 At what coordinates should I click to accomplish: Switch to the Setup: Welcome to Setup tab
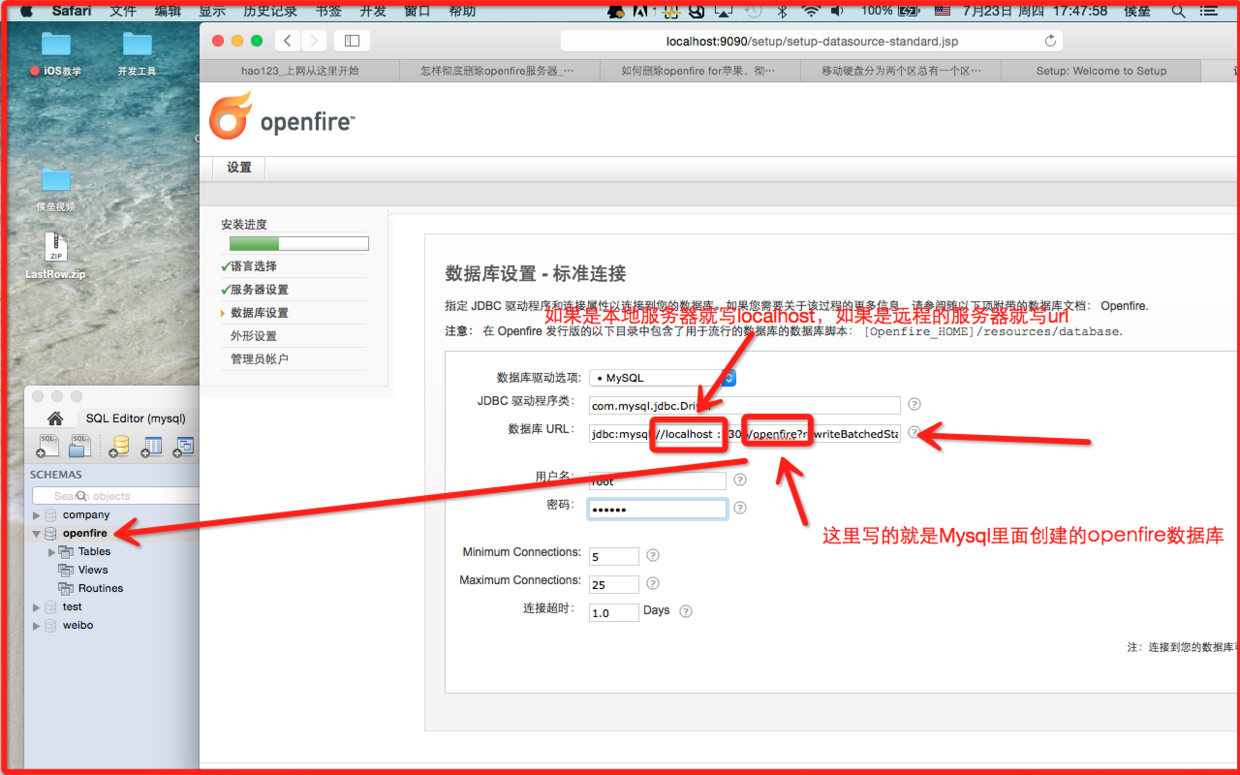pos(1101,71)
